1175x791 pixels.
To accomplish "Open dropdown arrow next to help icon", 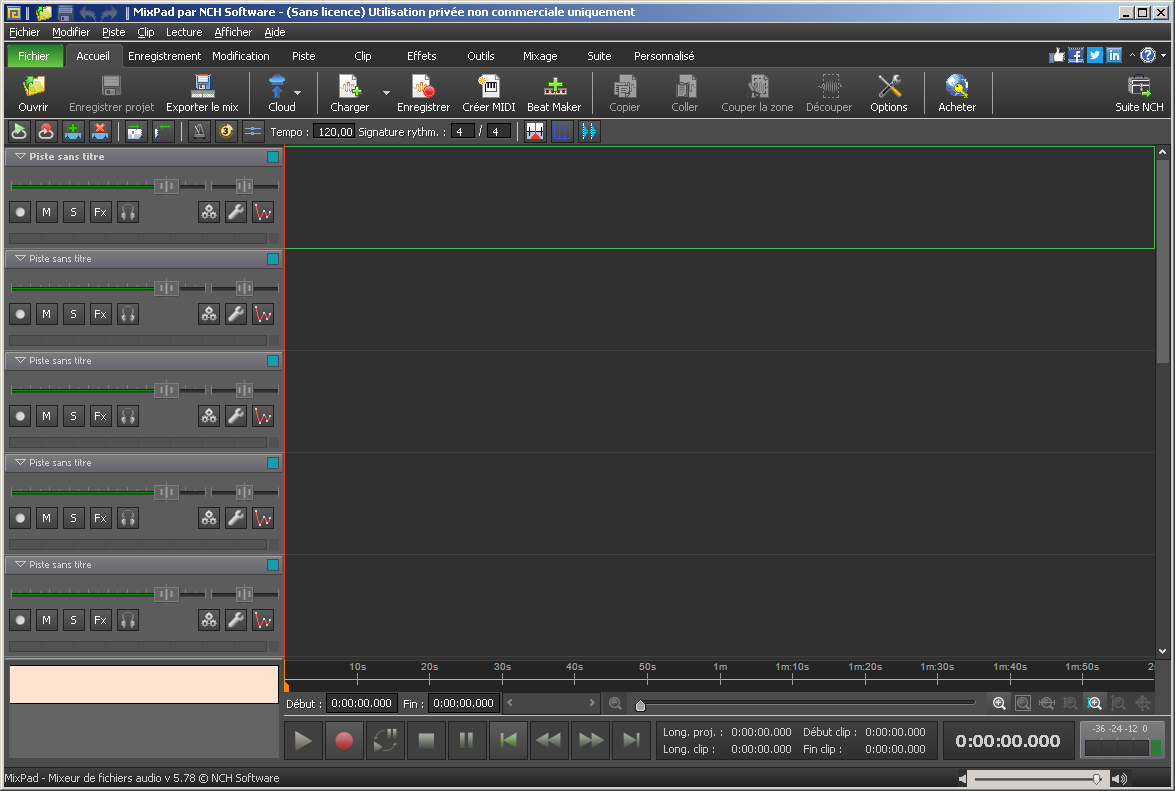I will pyautogui.click(x=1163, y=55).
